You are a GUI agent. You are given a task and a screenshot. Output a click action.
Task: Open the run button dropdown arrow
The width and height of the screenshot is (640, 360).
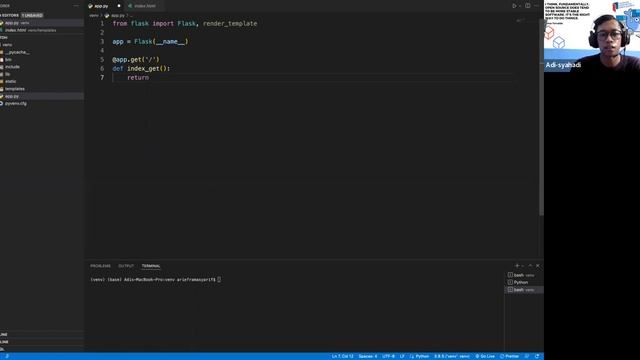(x=520, y=6)
